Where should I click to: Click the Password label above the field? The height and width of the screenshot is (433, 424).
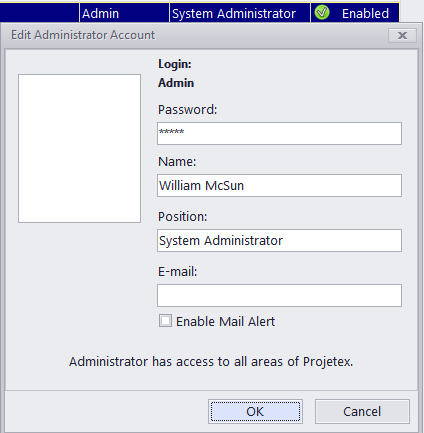pyautogui.click(x=187, y=110)
